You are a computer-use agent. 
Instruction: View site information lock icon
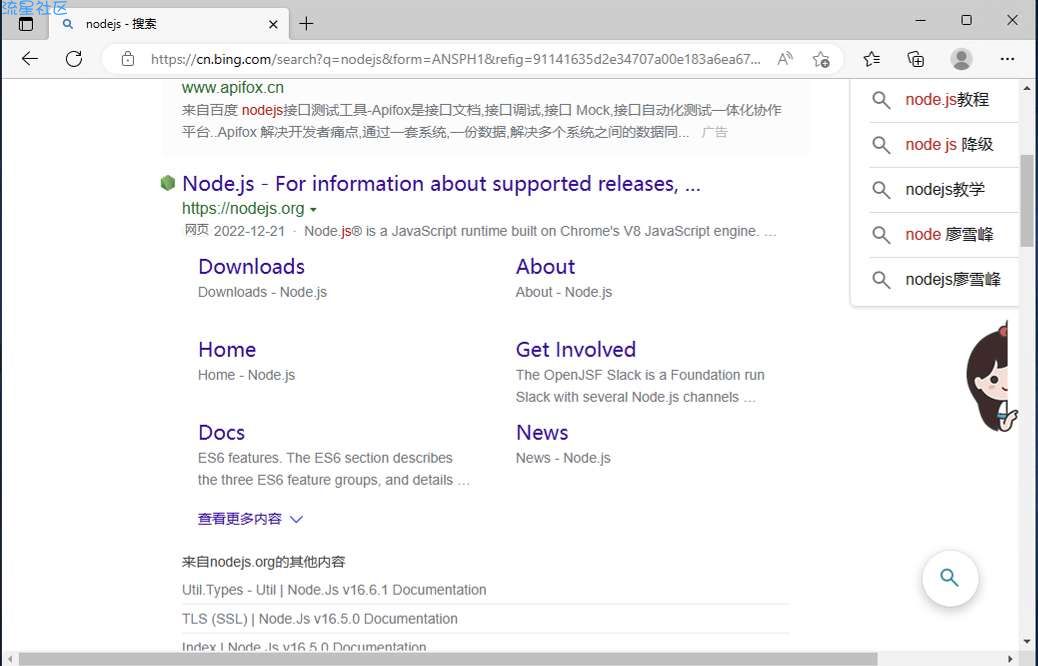(128, 59)
